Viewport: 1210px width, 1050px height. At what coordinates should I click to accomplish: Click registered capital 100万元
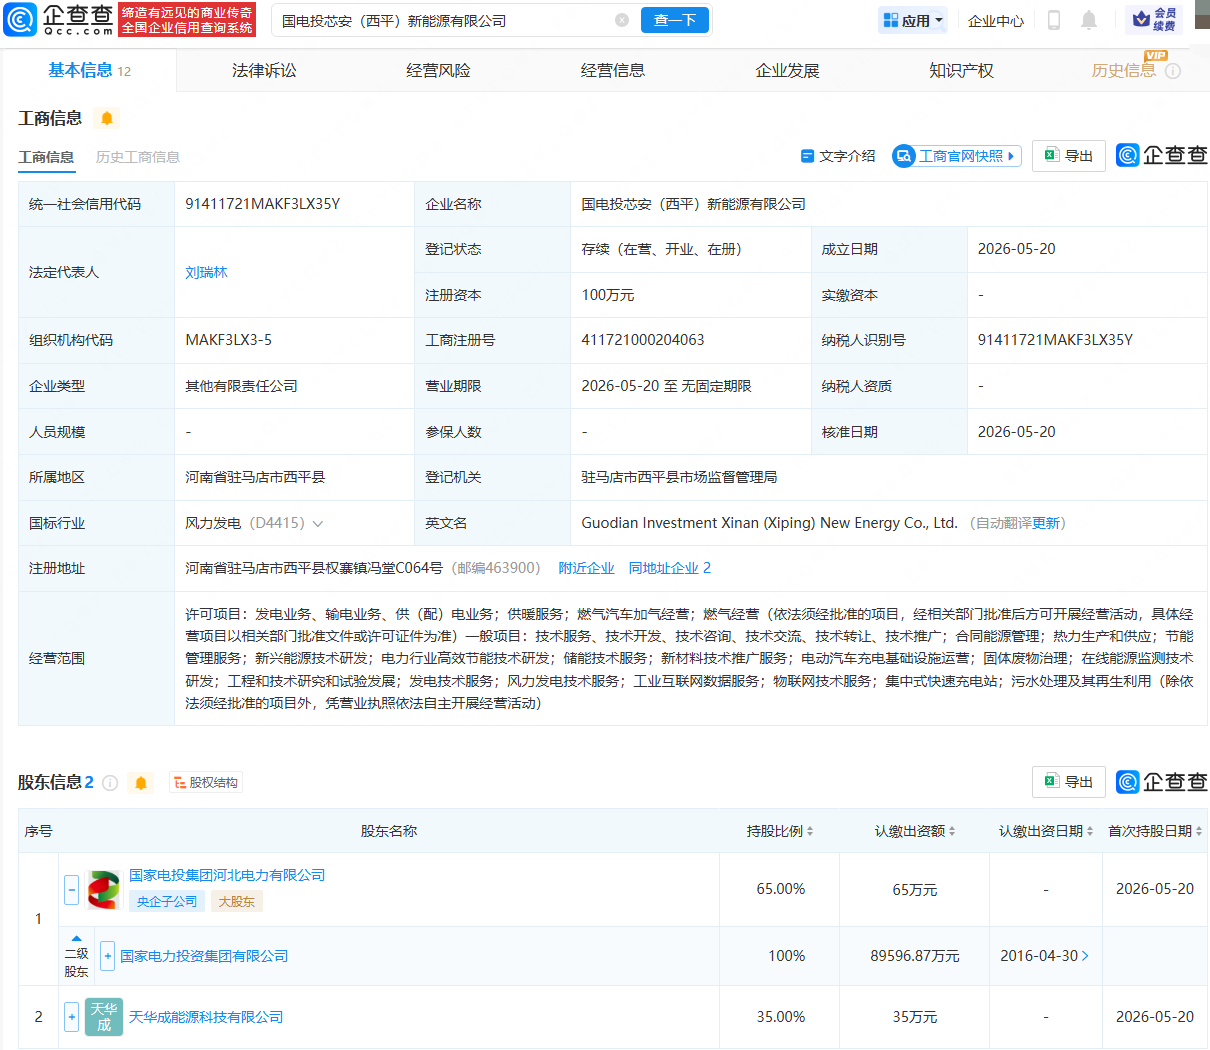pos(608,295)
